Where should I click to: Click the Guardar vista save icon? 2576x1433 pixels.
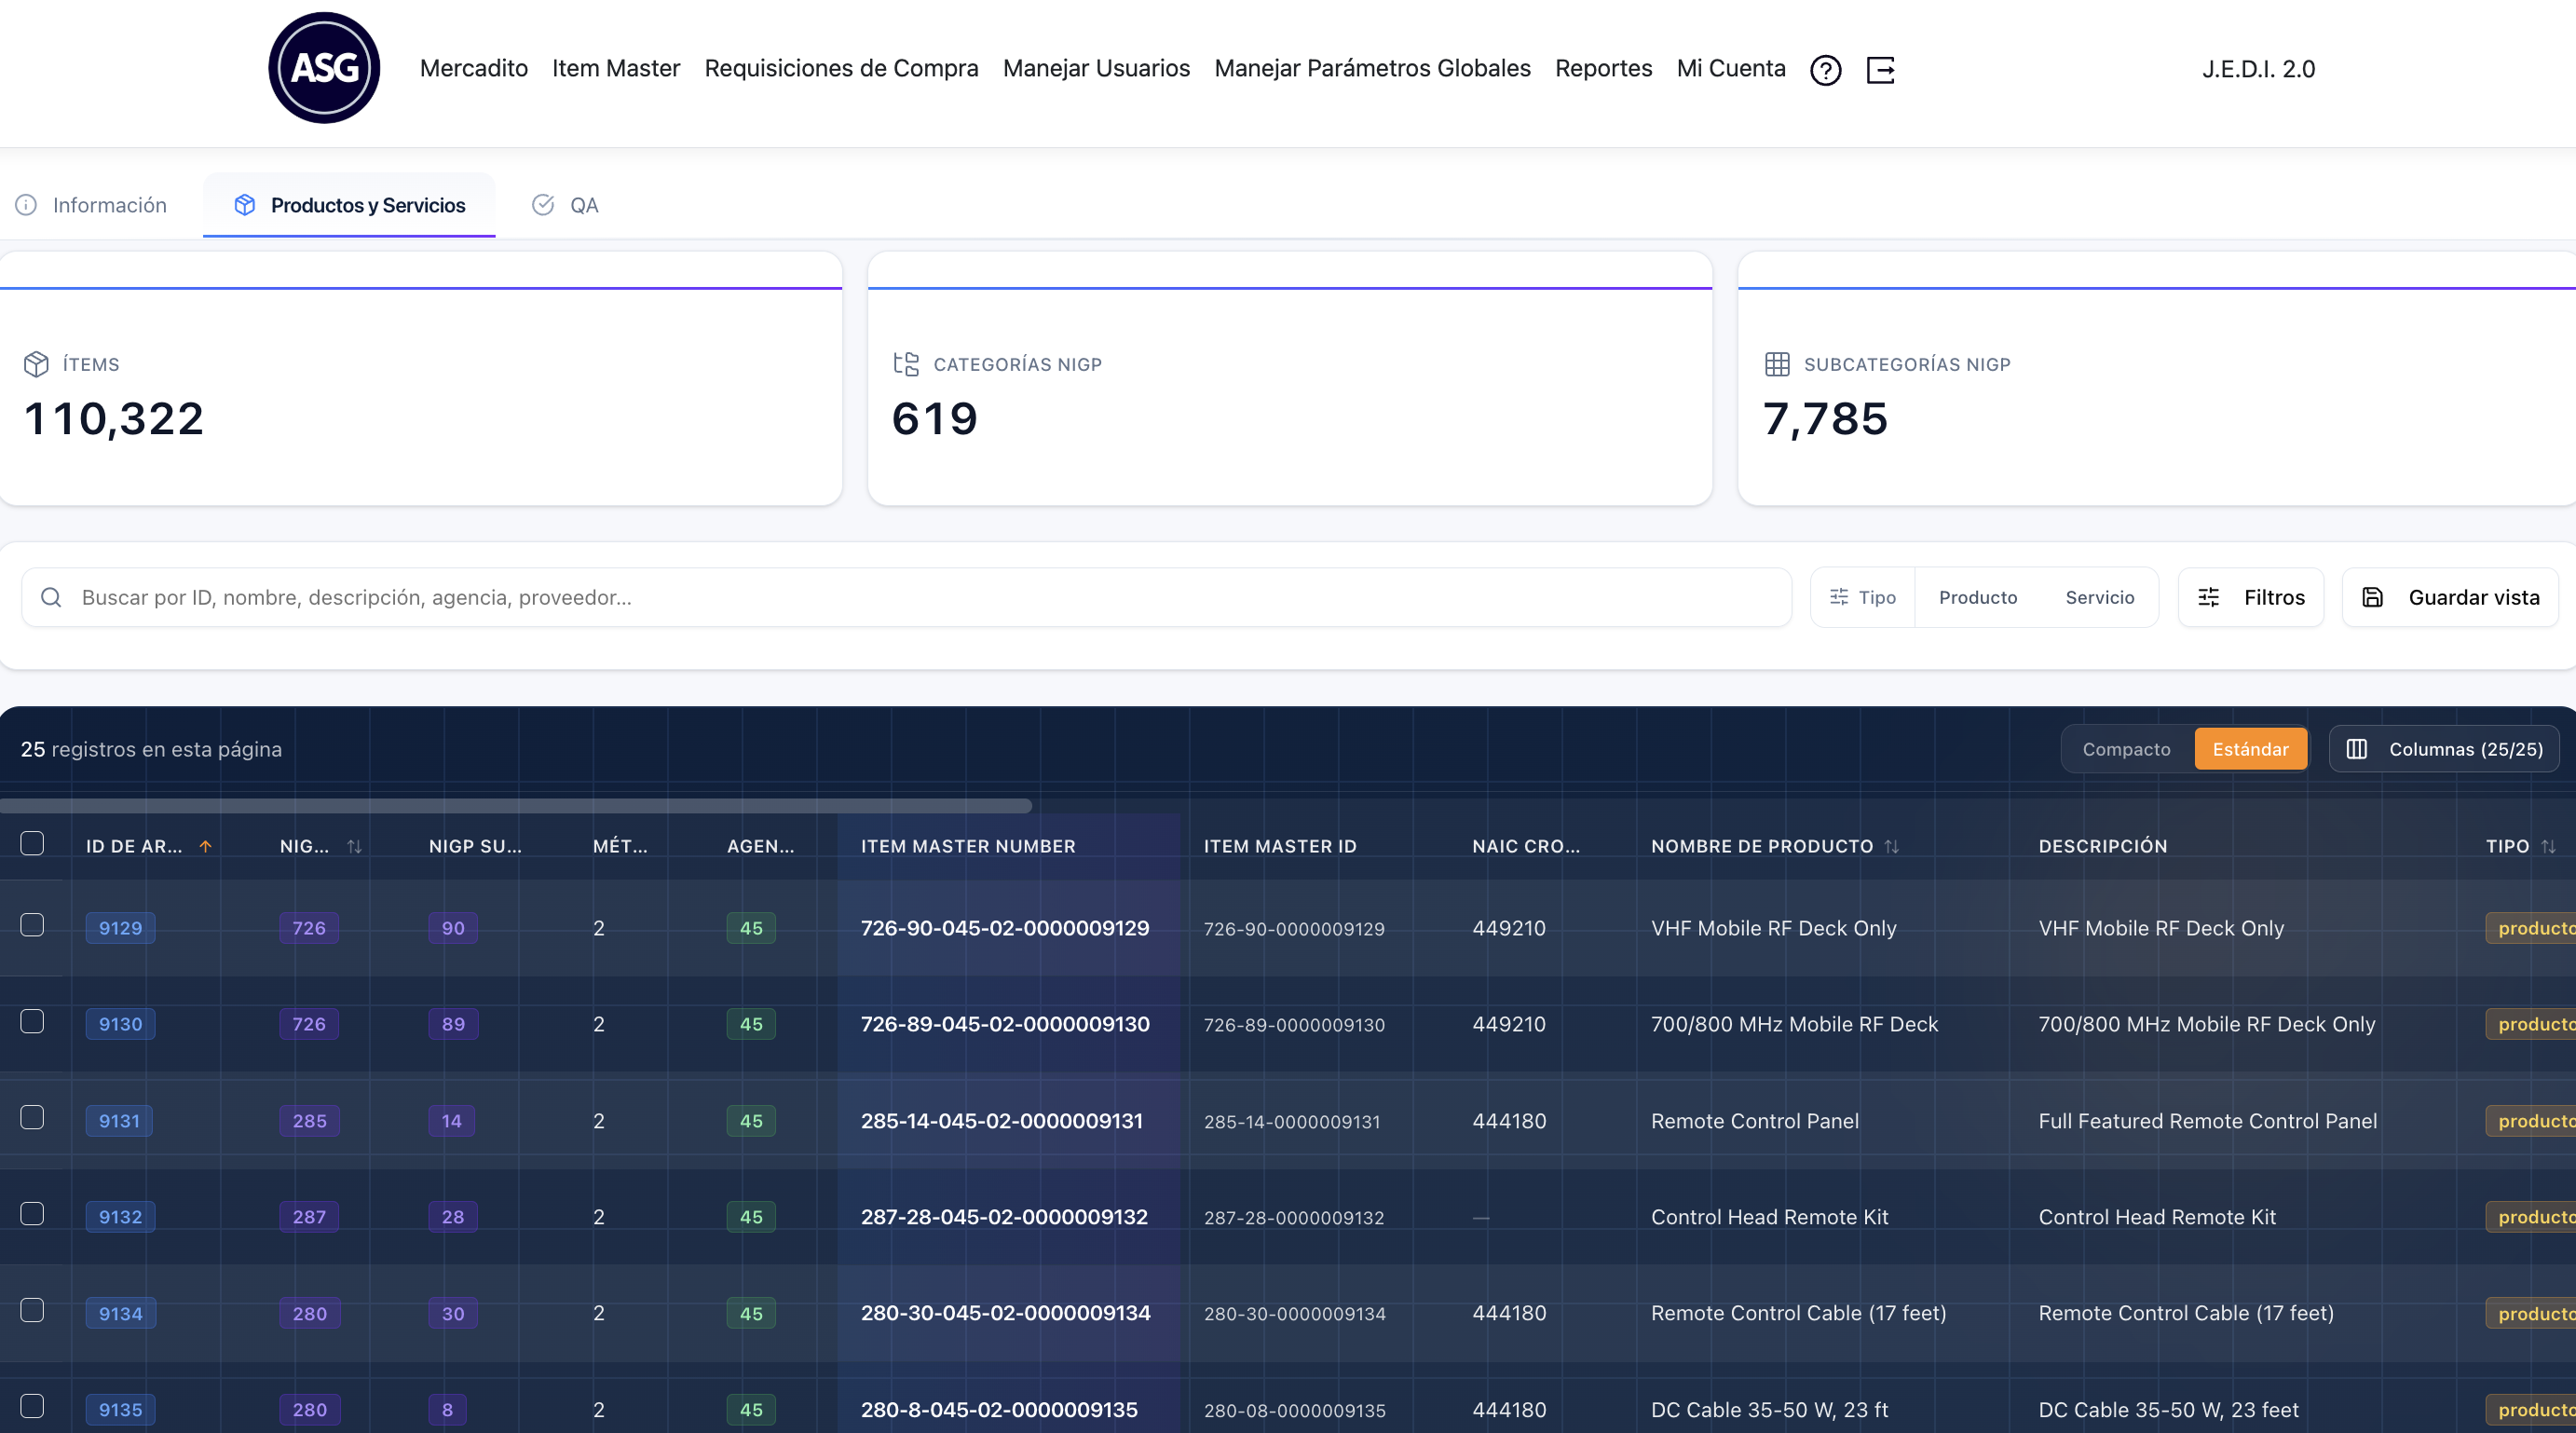coord(2373,597)
